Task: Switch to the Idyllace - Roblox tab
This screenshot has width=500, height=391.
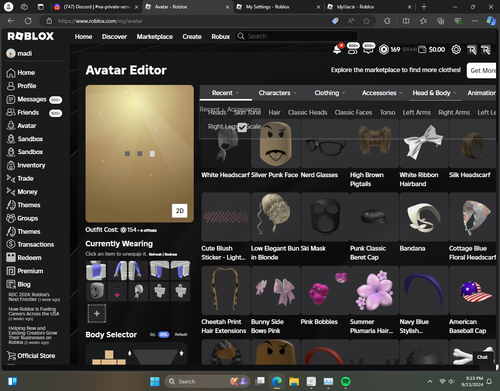Action: (369, 7)
